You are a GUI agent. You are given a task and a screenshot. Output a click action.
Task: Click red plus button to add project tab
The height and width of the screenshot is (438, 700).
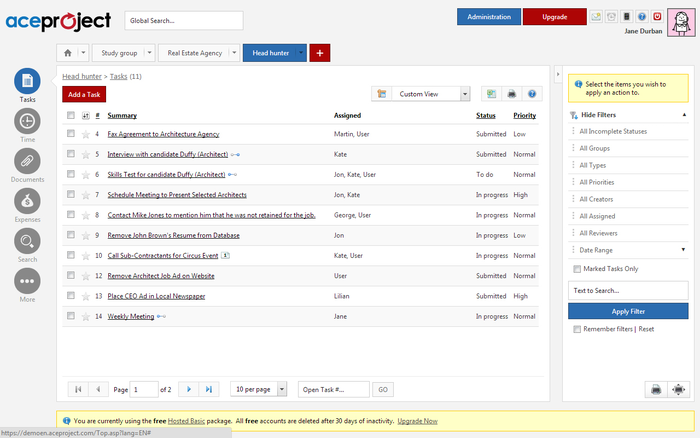[320, 52]
